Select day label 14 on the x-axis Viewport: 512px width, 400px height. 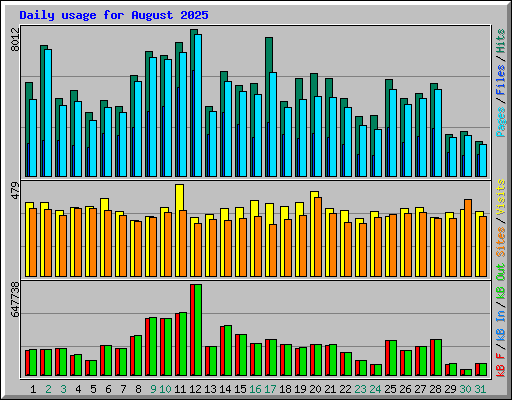click(x=225, y=389)
